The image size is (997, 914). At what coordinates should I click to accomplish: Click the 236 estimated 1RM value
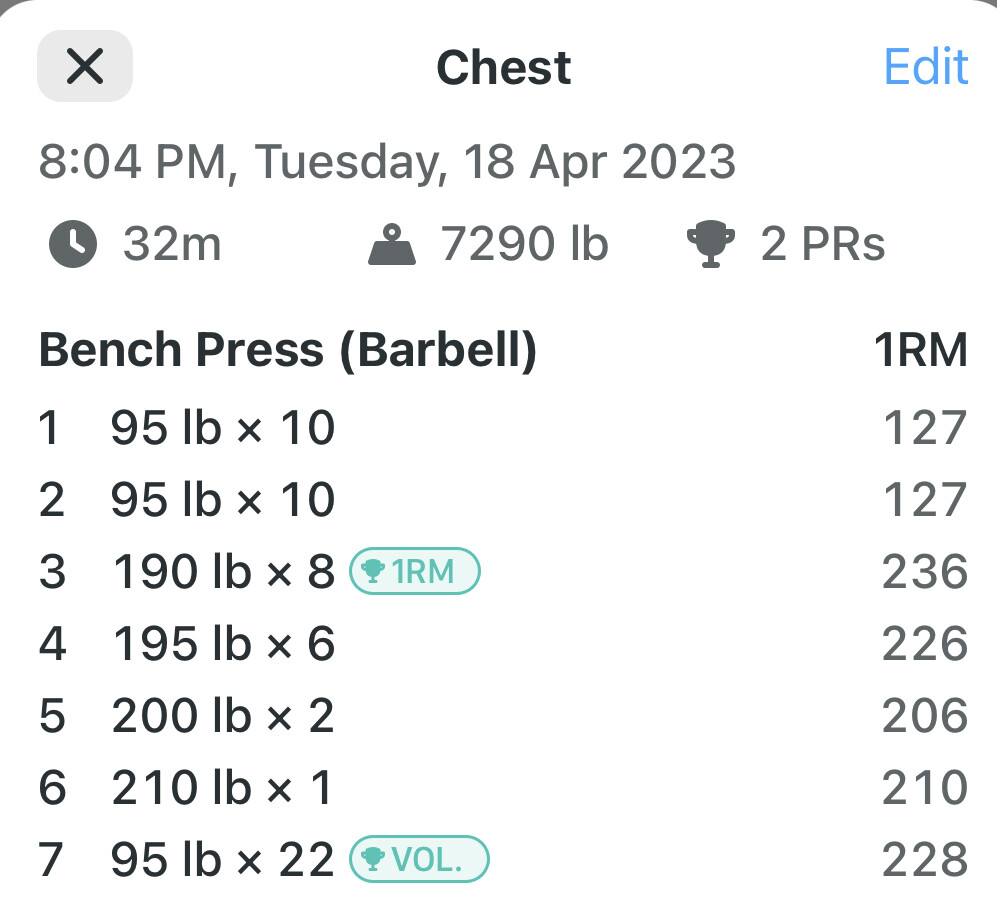click(925, 571)
